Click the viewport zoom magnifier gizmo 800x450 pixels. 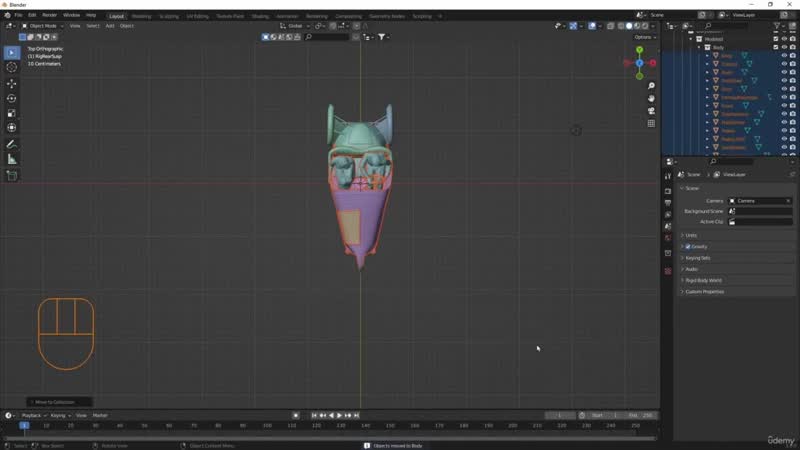click(x=651, y=86)
